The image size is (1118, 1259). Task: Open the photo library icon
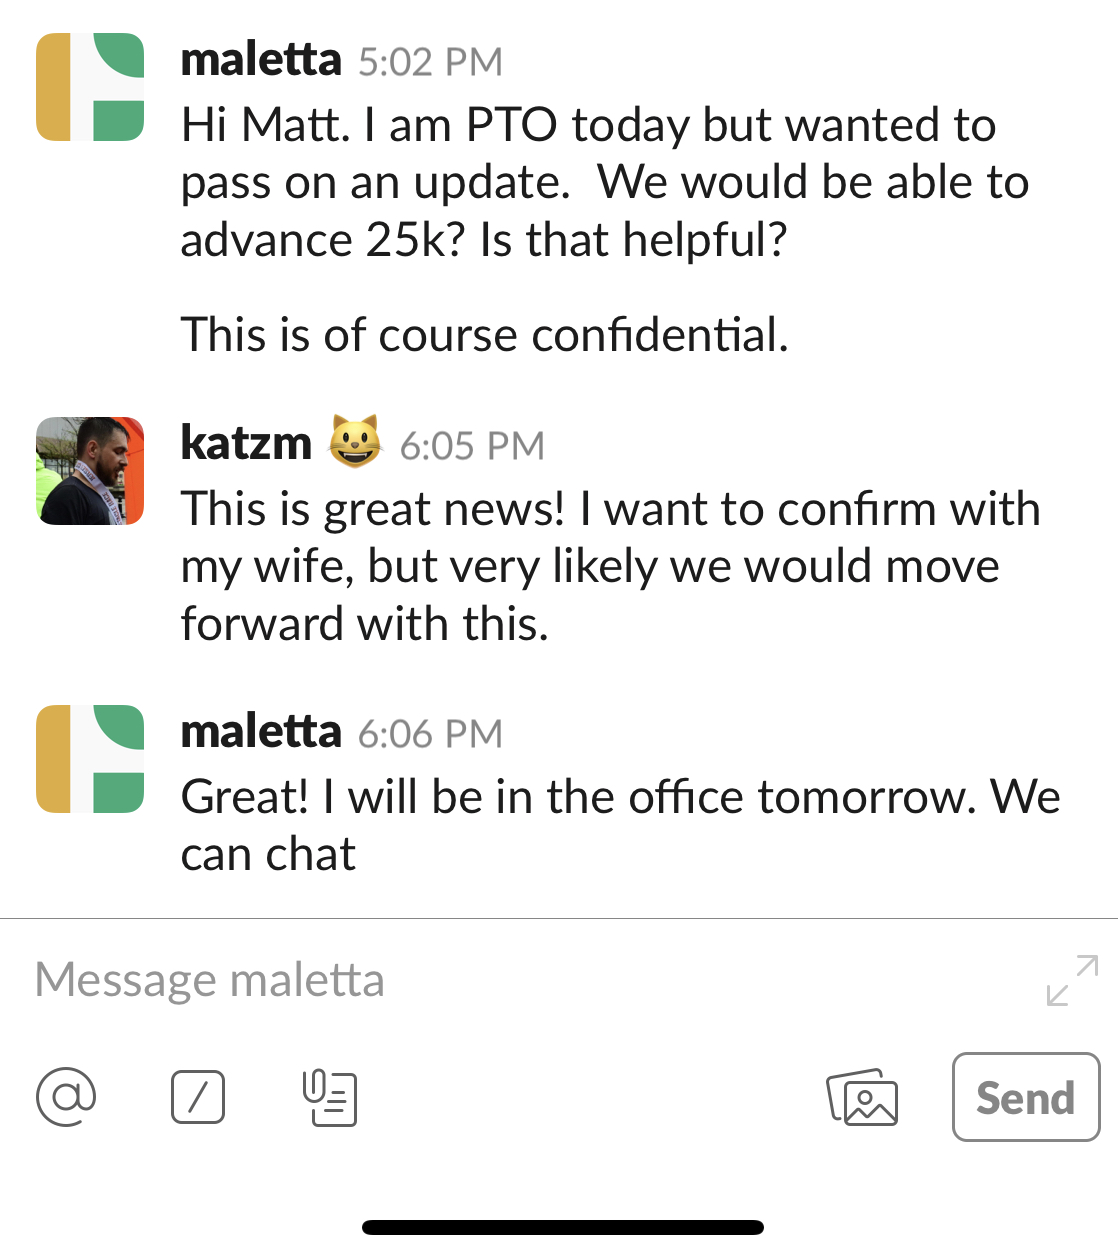point(862,1097)
